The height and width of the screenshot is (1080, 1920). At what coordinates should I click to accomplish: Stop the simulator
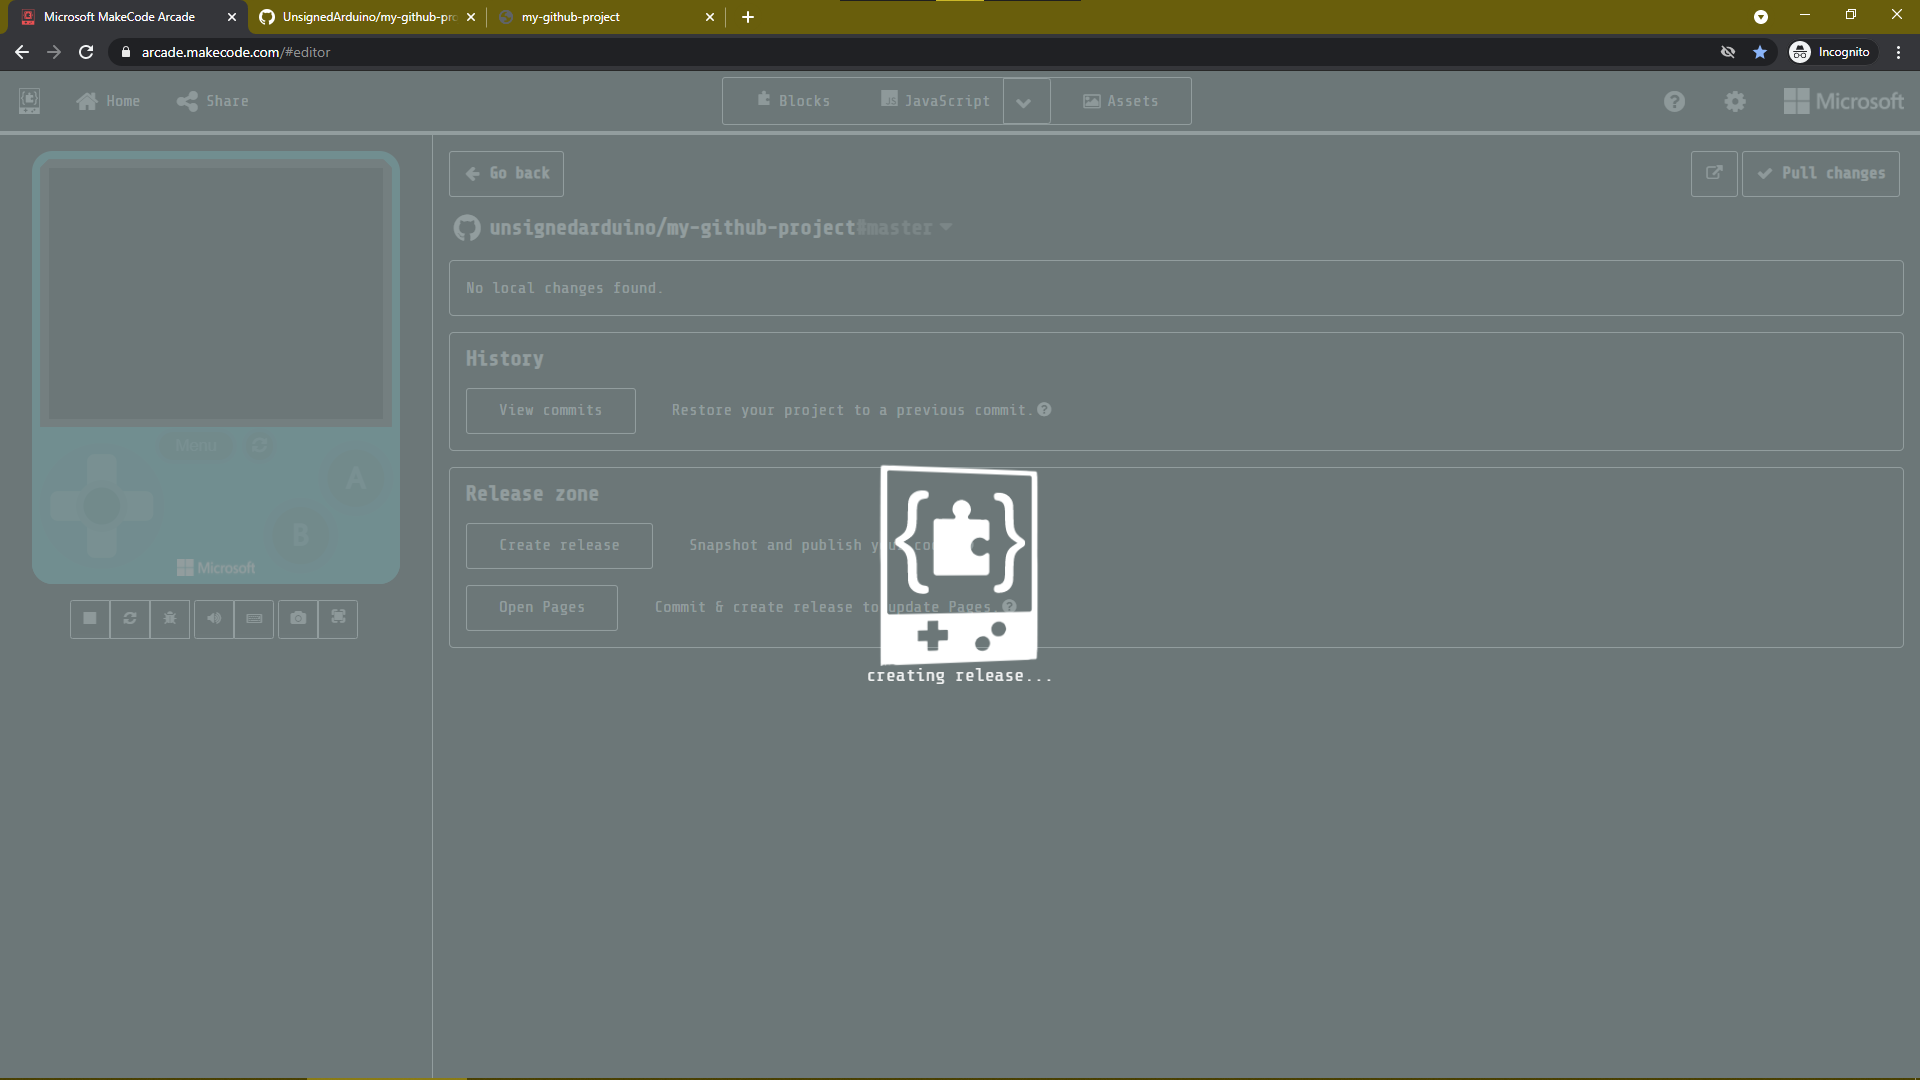tap(90, 619)
